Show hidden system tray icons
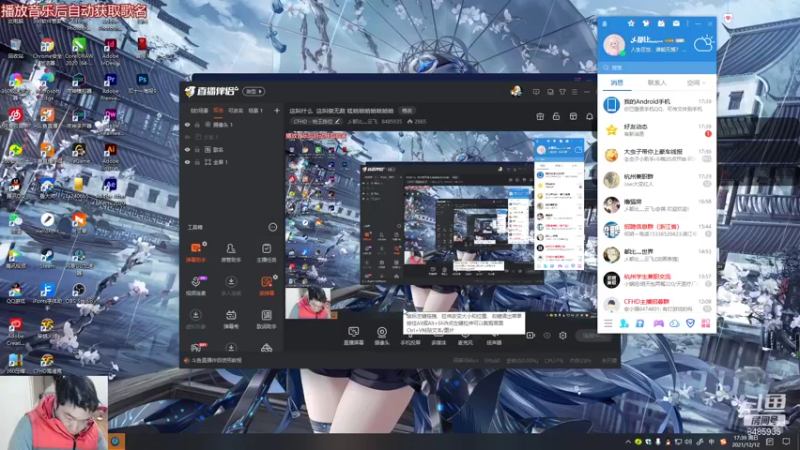 click(x=628, y=442)
